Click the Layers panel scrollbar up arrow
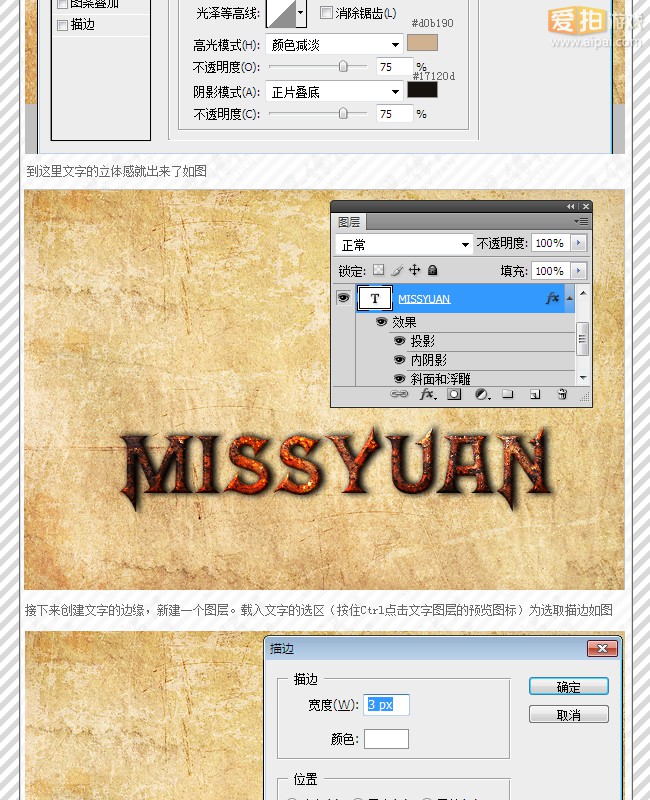This screenshot has height=800, width=650. [583, 293]
